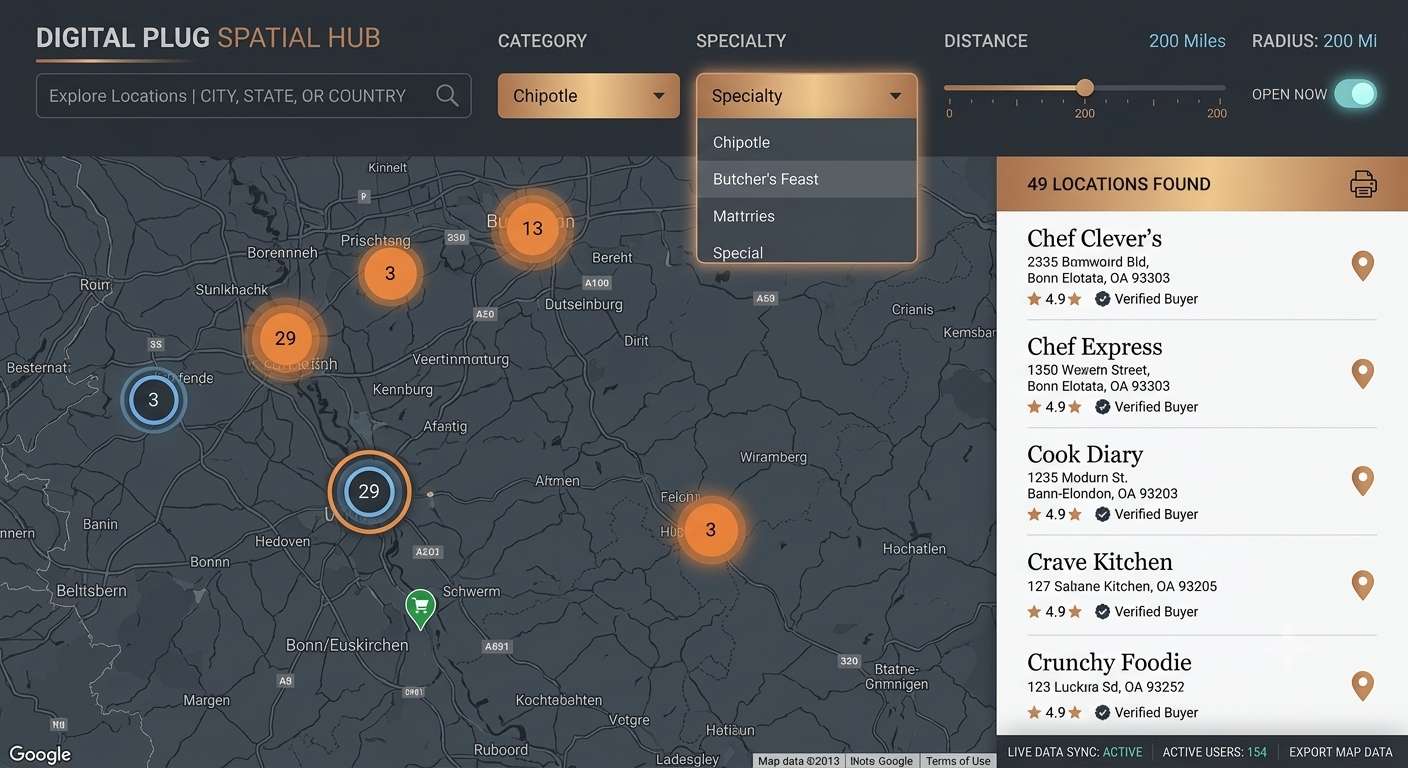
Task: Open the blue and orange ringed cluster 29
Action: tap(369, 491)
